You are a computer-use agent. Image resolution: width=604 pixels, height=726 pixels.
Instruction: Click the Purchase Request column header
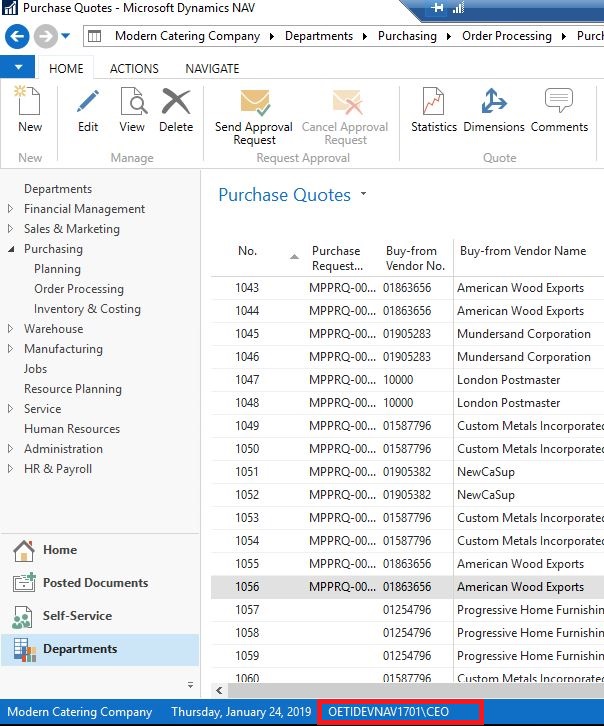coord(337,258)
